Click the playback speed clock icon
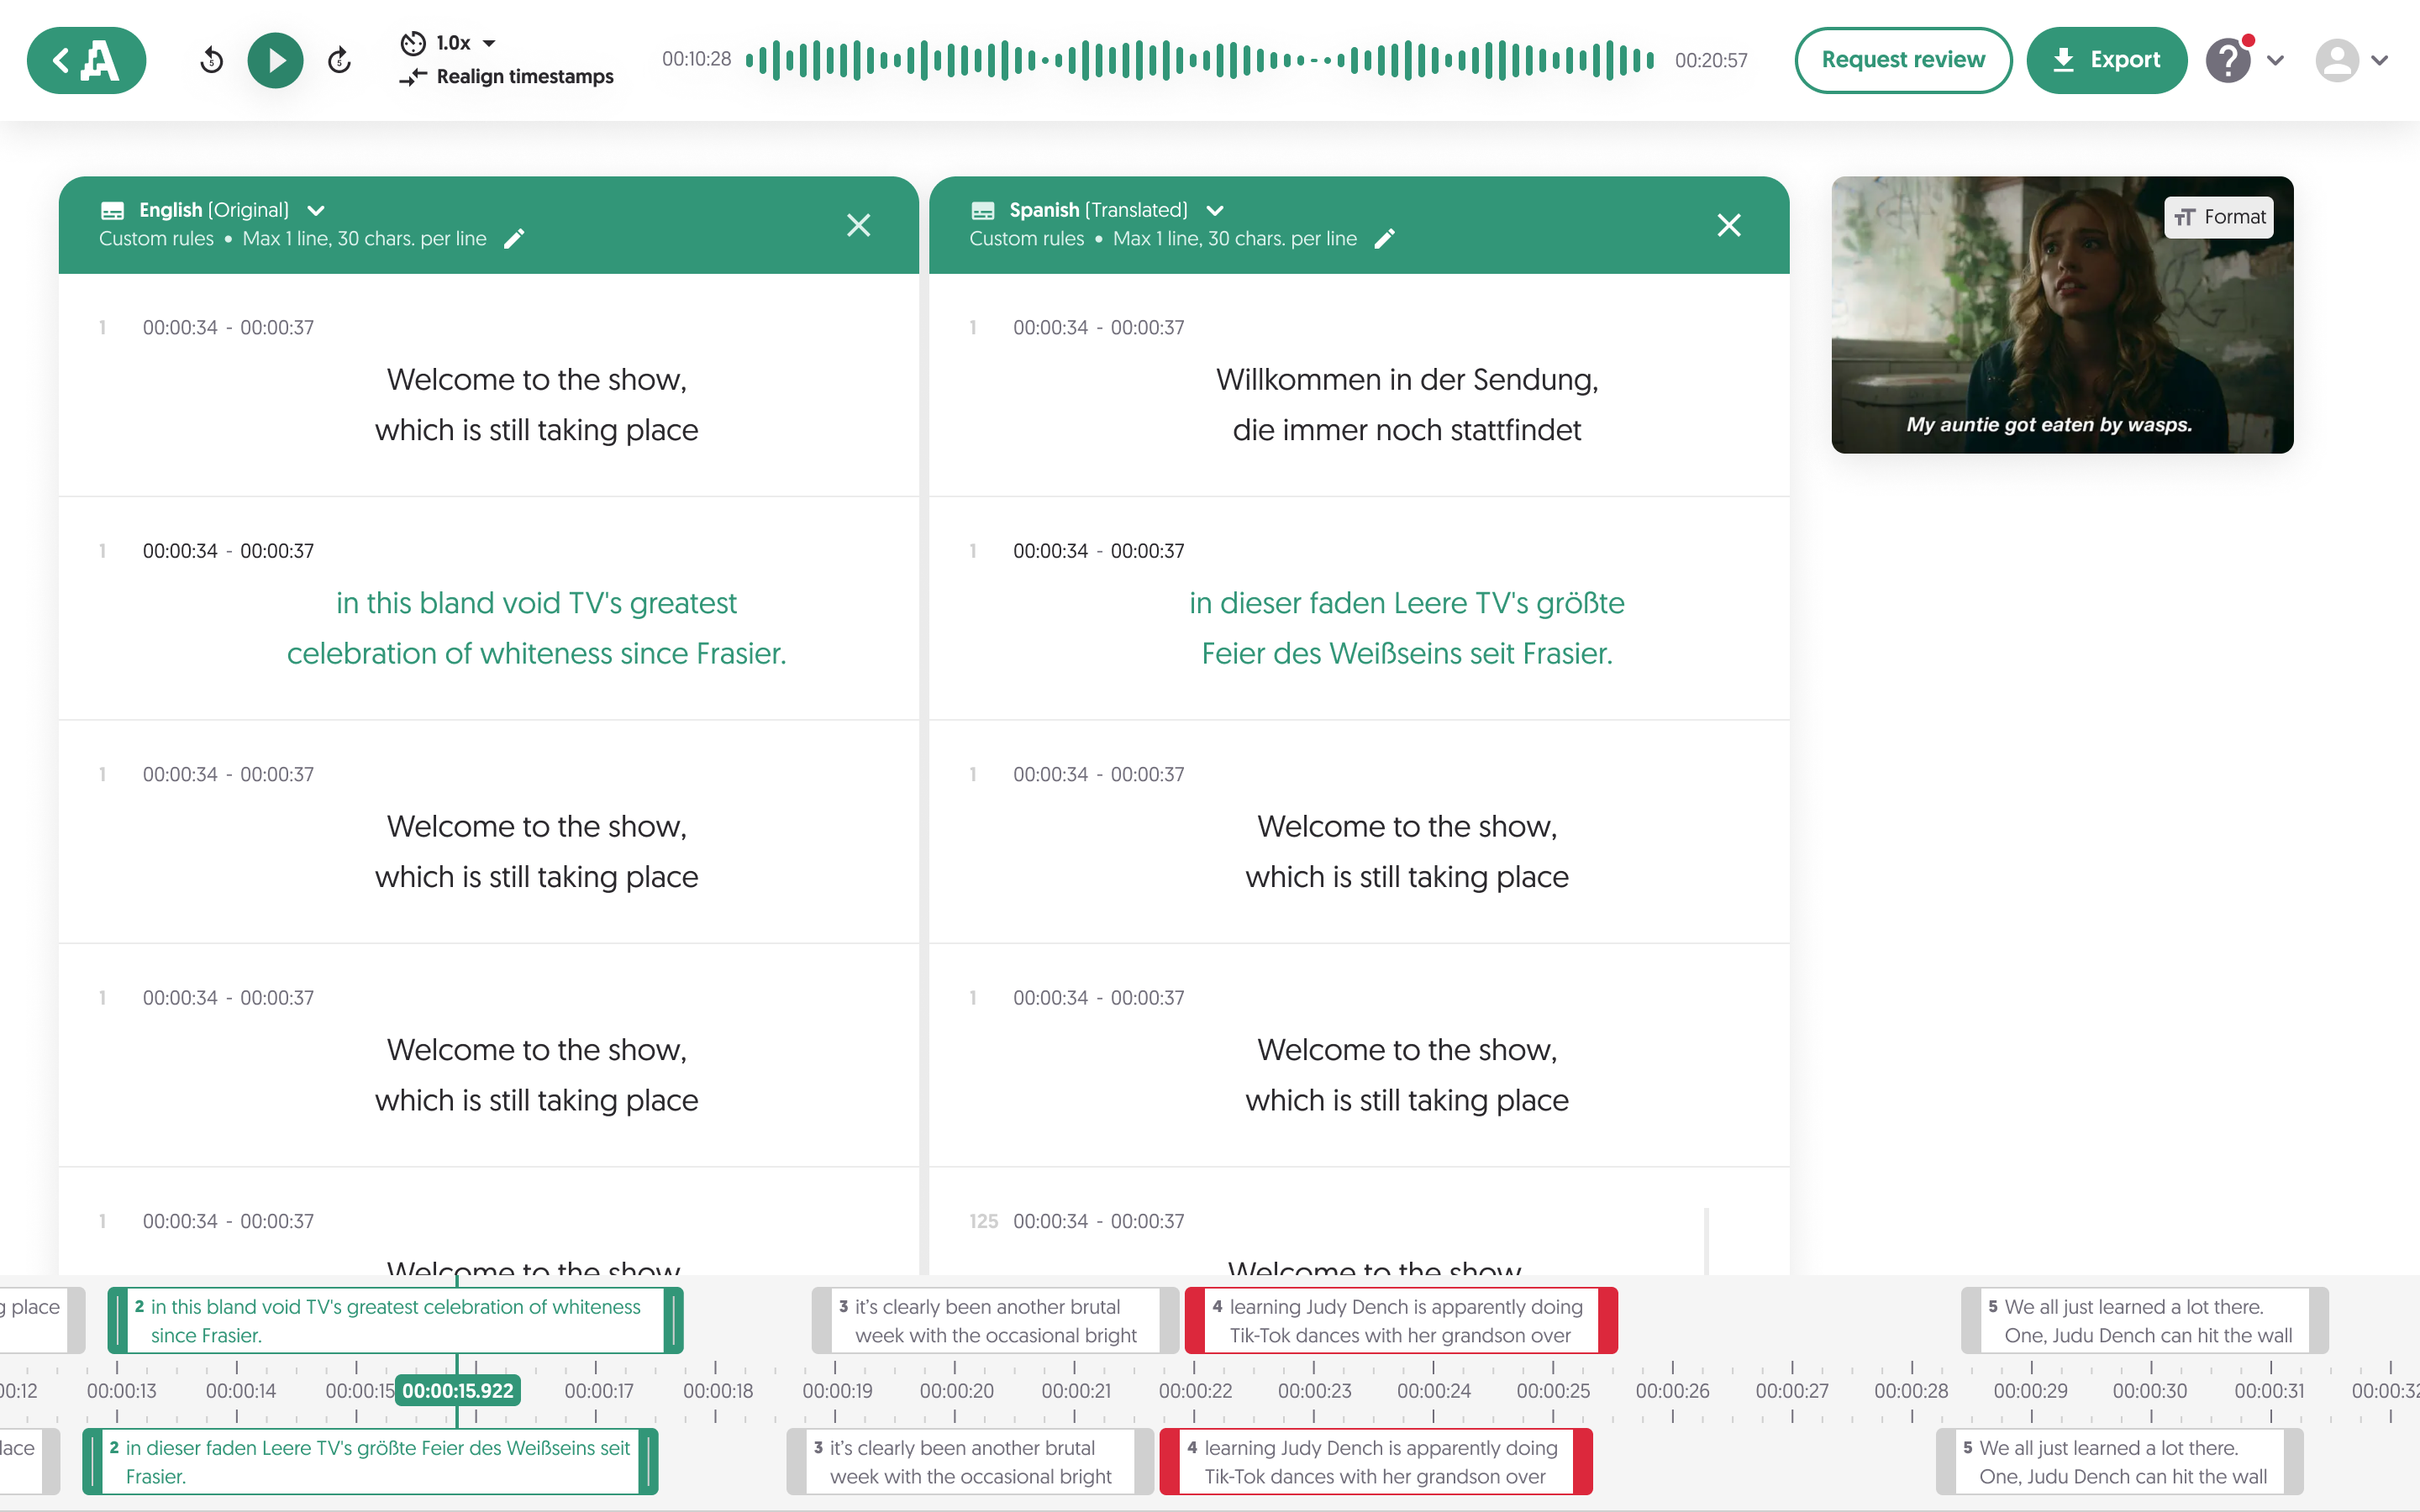Viewport: 2420px width, 1512px height. [413, 43]
